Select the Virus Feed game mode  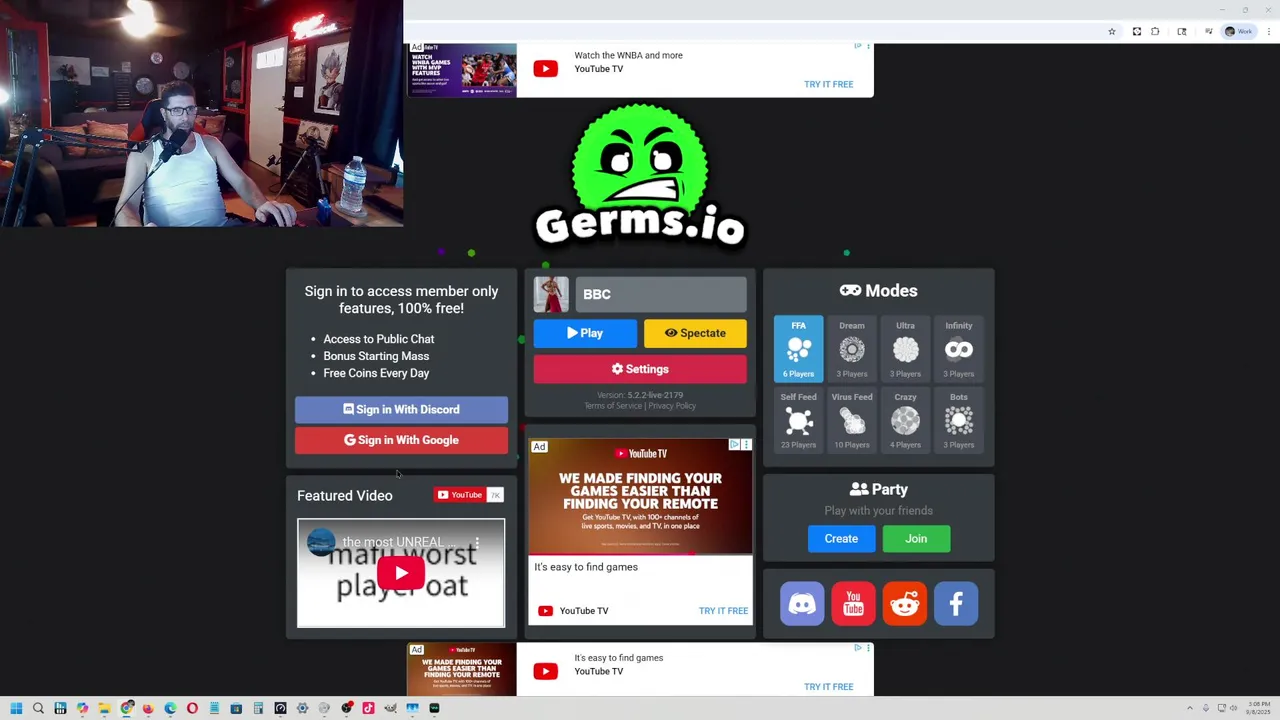[852, 420]
